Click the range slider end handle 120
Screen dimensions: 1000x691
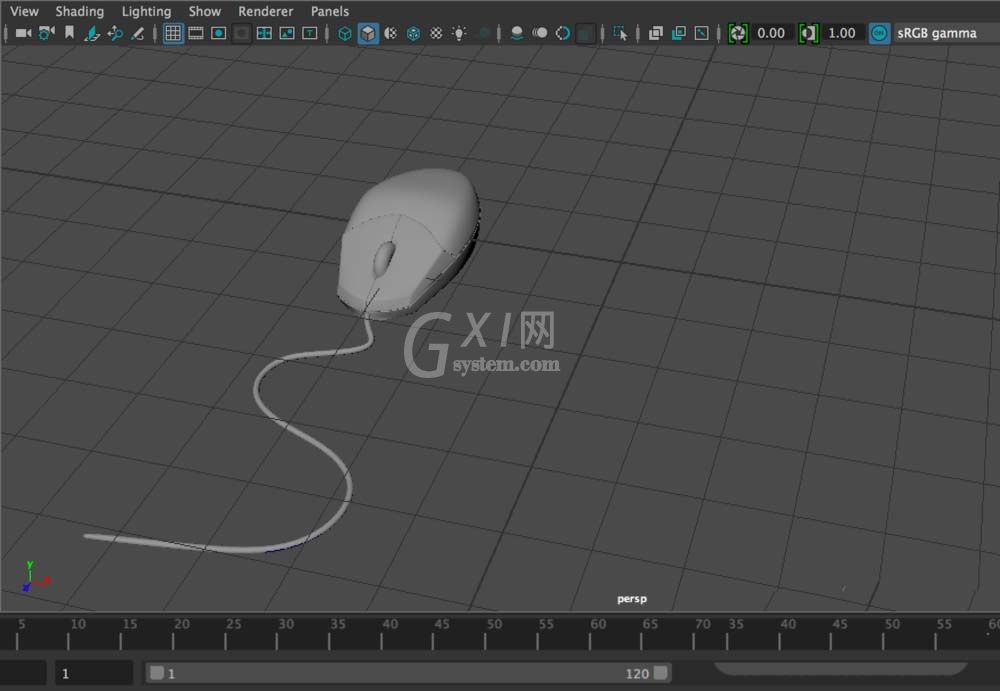click(660, 672)
